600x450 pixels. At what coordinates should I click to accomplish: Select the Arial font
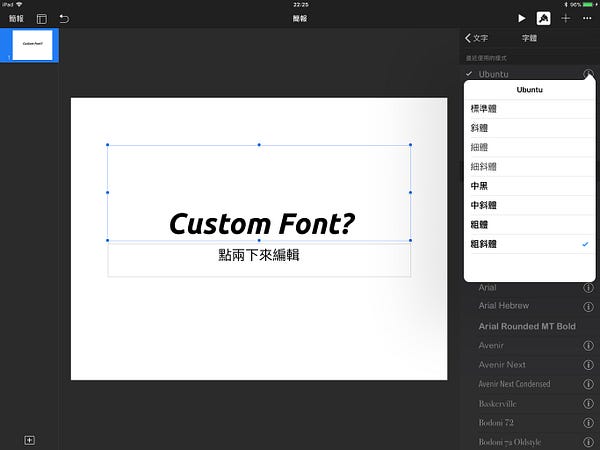tap(487, 287)
